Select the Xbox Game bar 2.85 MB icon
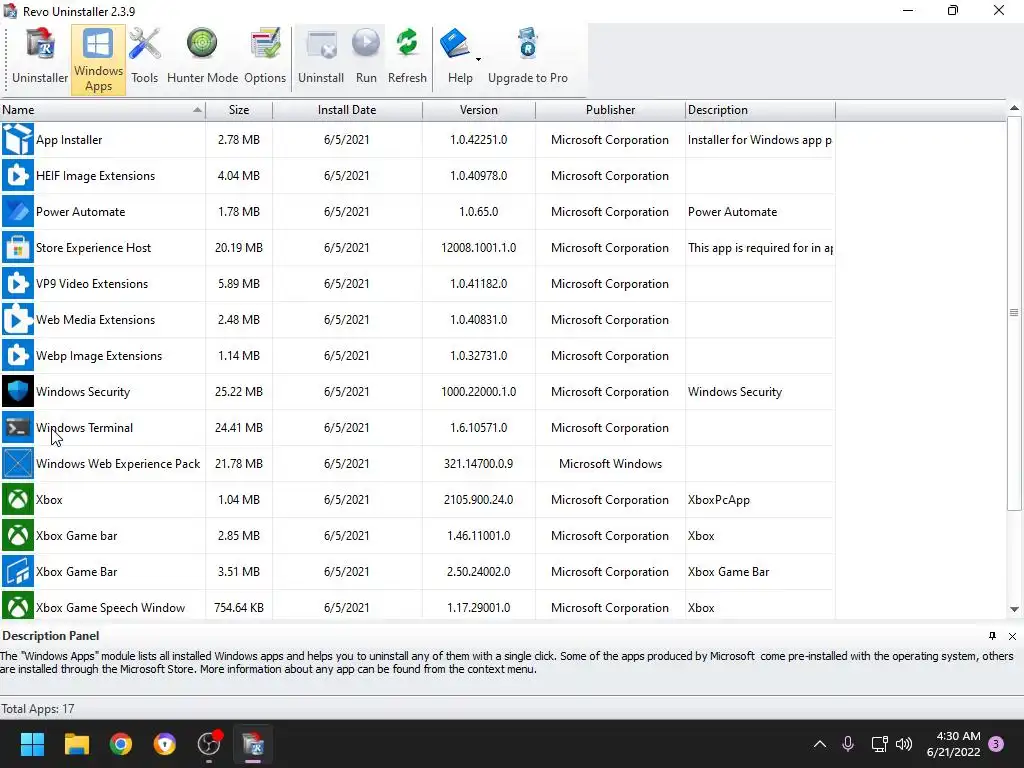The image size is (1024, 768). coord(18,535)
